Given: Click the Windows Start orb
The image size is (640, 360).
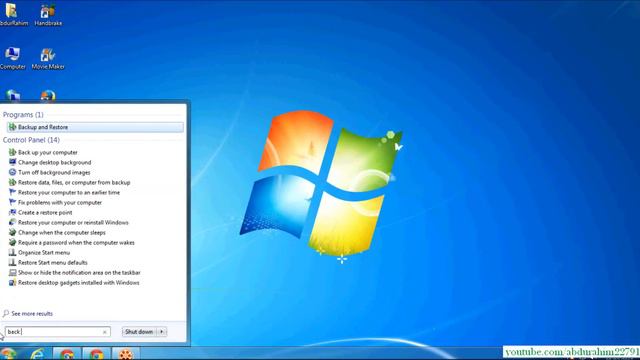Looking at the screenshot, I should point(7,353).
